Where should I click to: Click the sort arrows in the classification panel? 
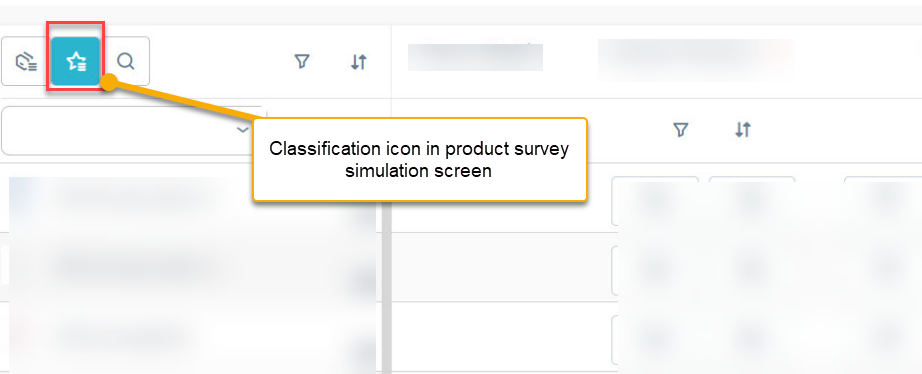(359, 62)
